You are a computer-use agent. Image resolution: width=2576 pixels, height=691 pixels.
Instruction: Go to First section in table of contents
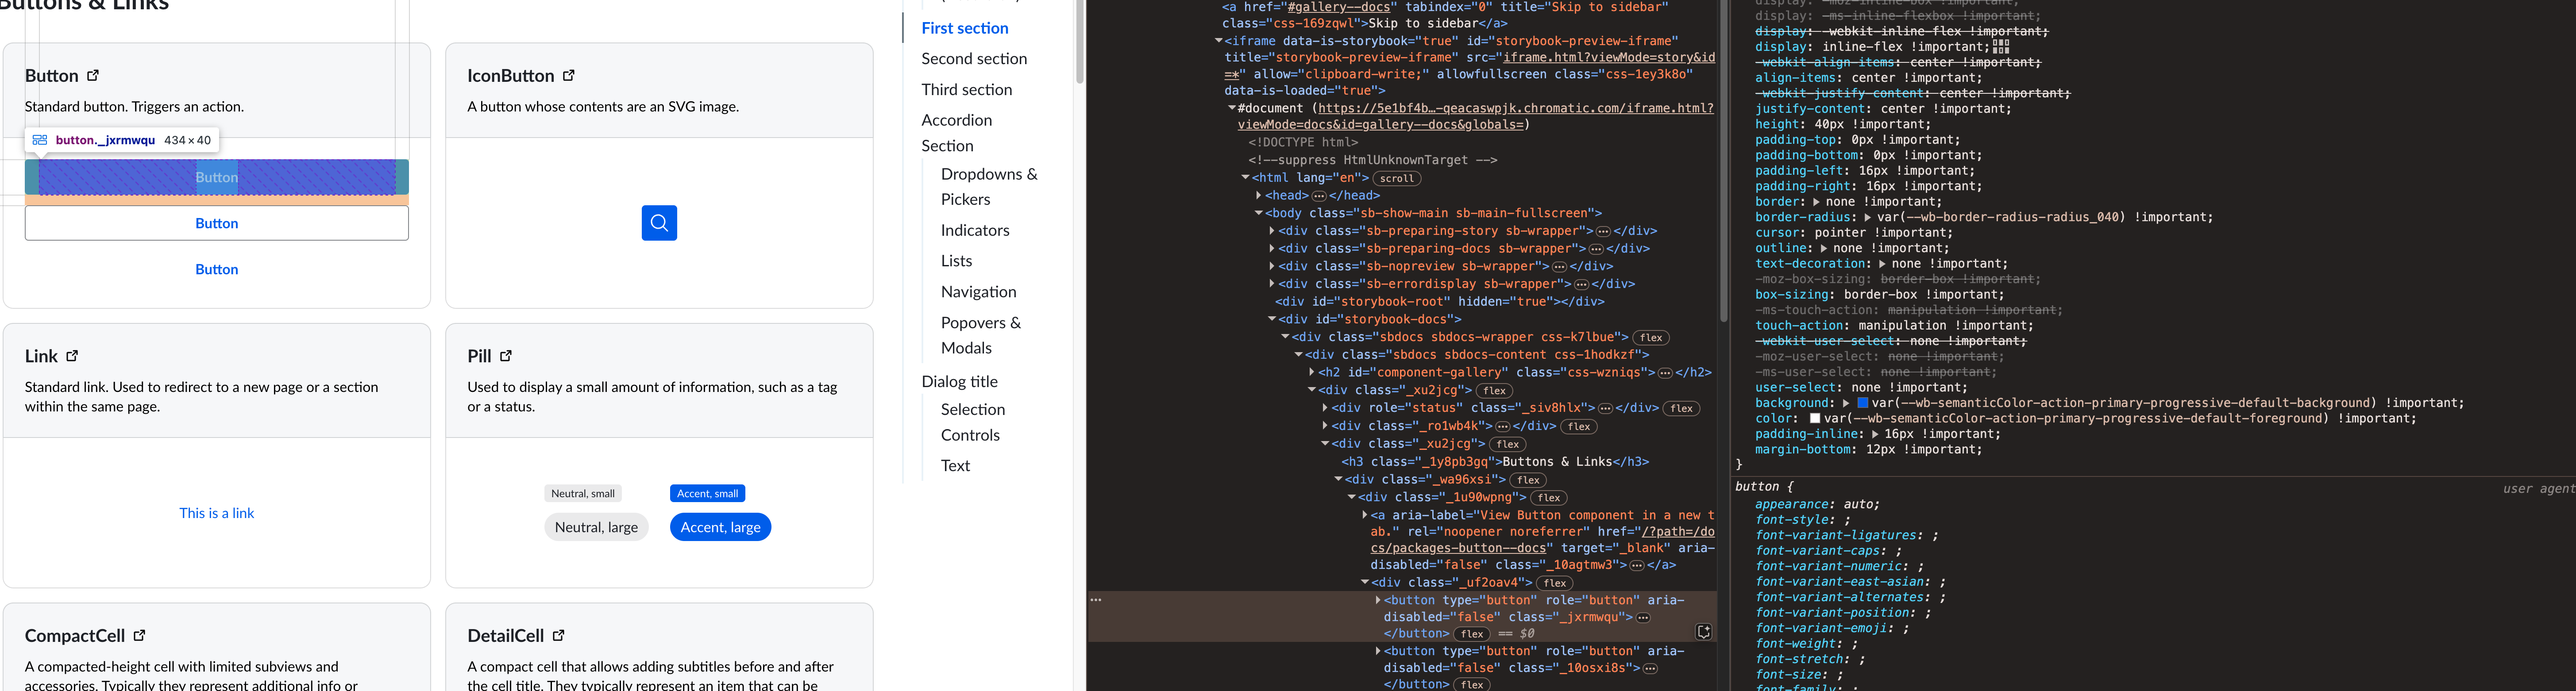pyautogui.click(x=965, y=28)
